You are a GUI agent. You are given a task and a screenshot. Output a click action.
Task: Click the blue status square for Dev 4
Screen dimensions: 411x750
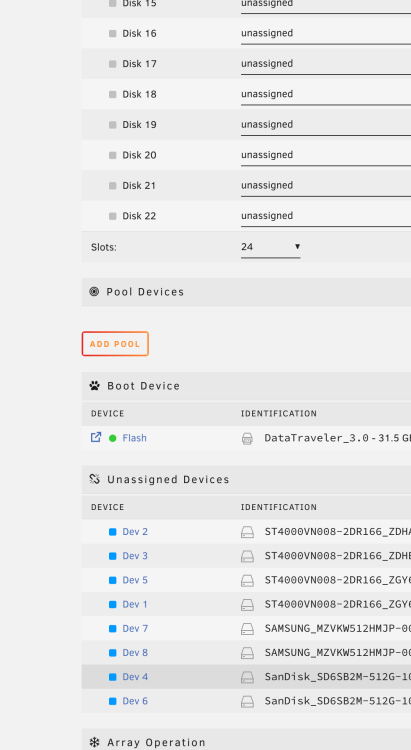click(x=112, y=677)
